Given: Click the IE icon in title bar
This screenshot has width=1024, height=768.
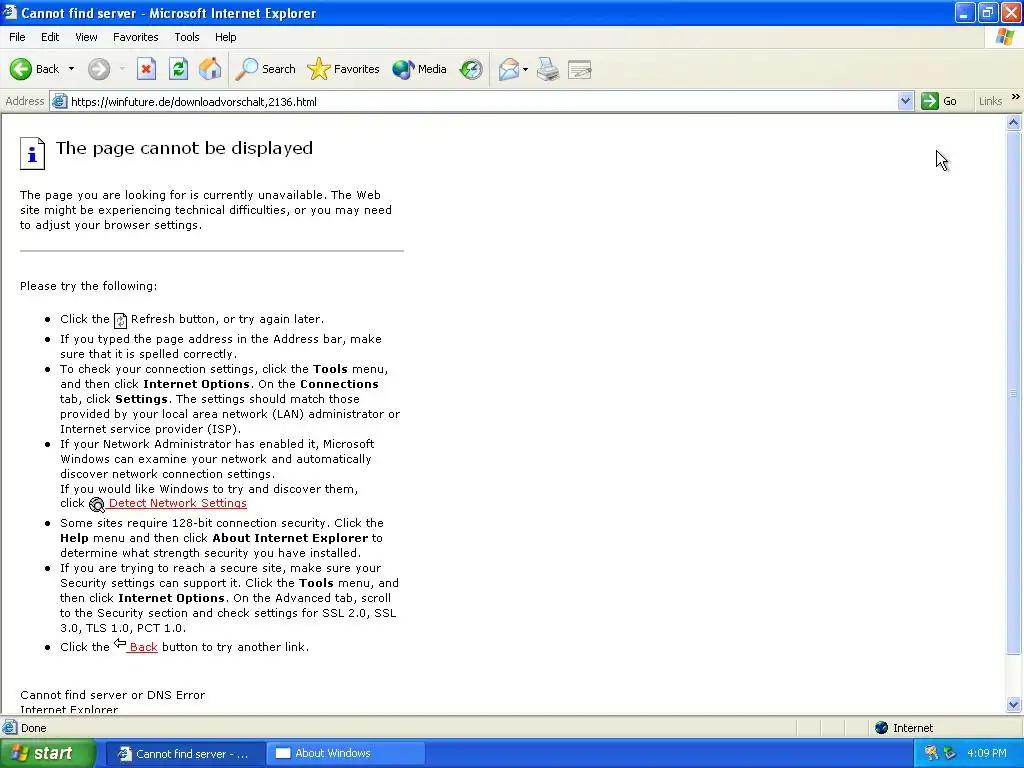Looking at the screenshot, I should tap(9, 12).
